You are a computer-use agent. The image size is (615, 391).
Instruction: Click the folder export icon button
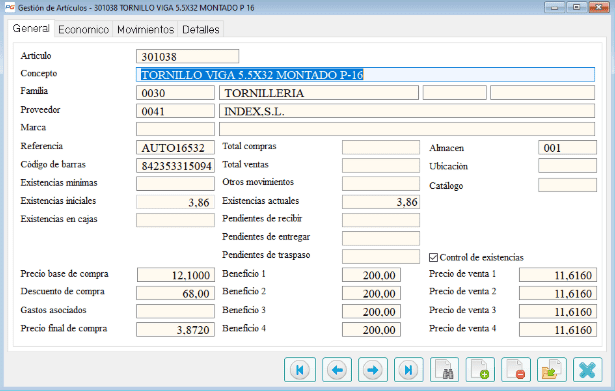tap(552, 369)
